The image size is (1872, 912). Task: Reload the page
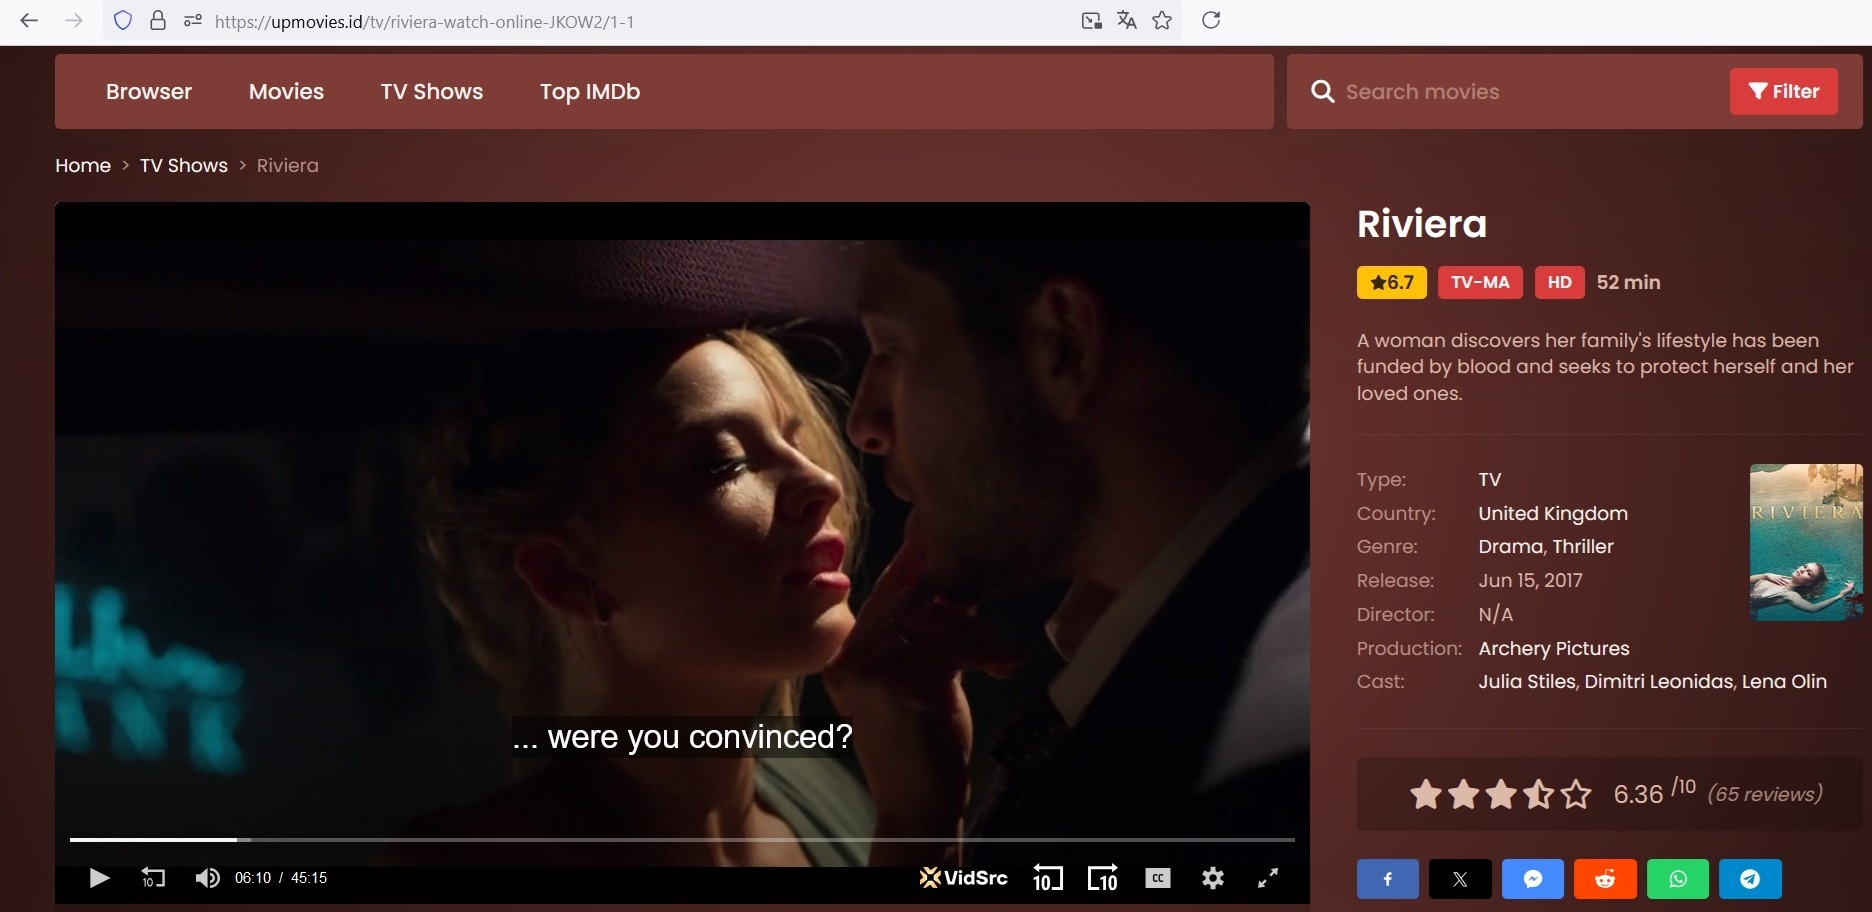1211,21
